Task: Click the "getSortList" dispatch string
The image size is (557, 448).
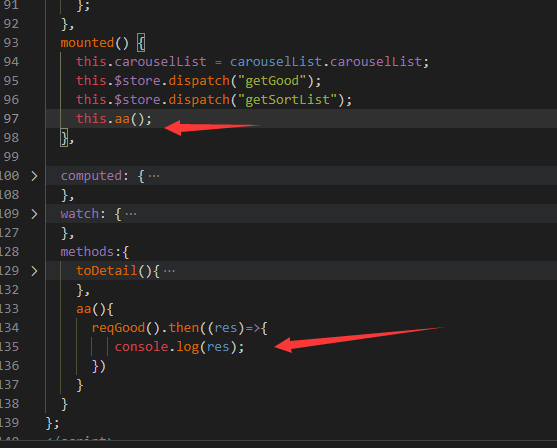Action: pos(287,100)
